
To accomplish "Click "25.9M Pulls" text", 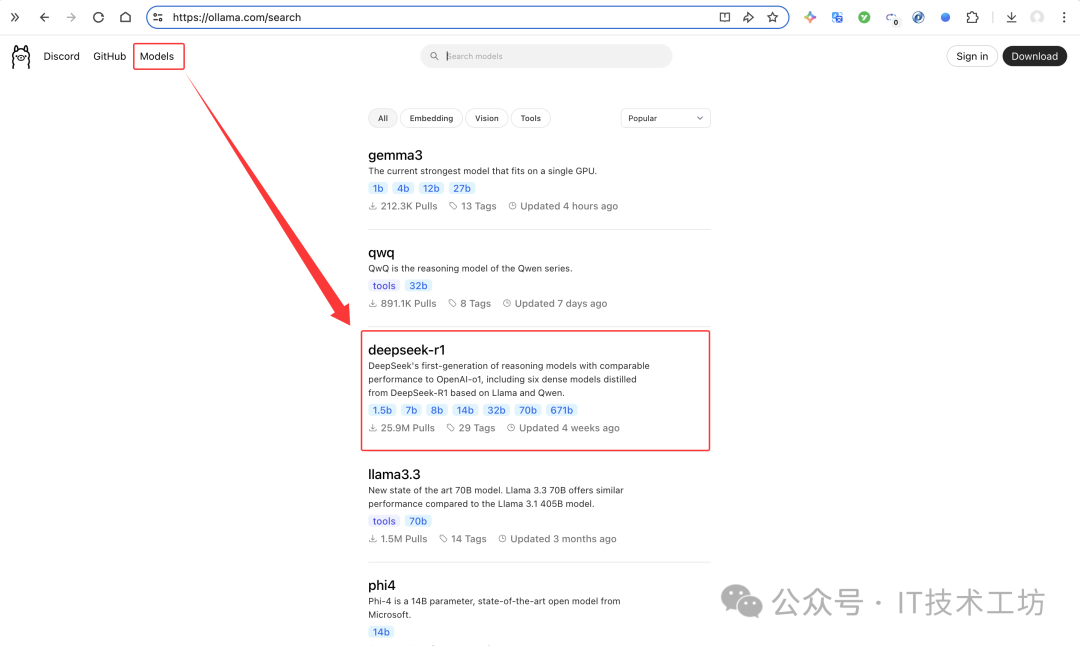I will [408, 428].
